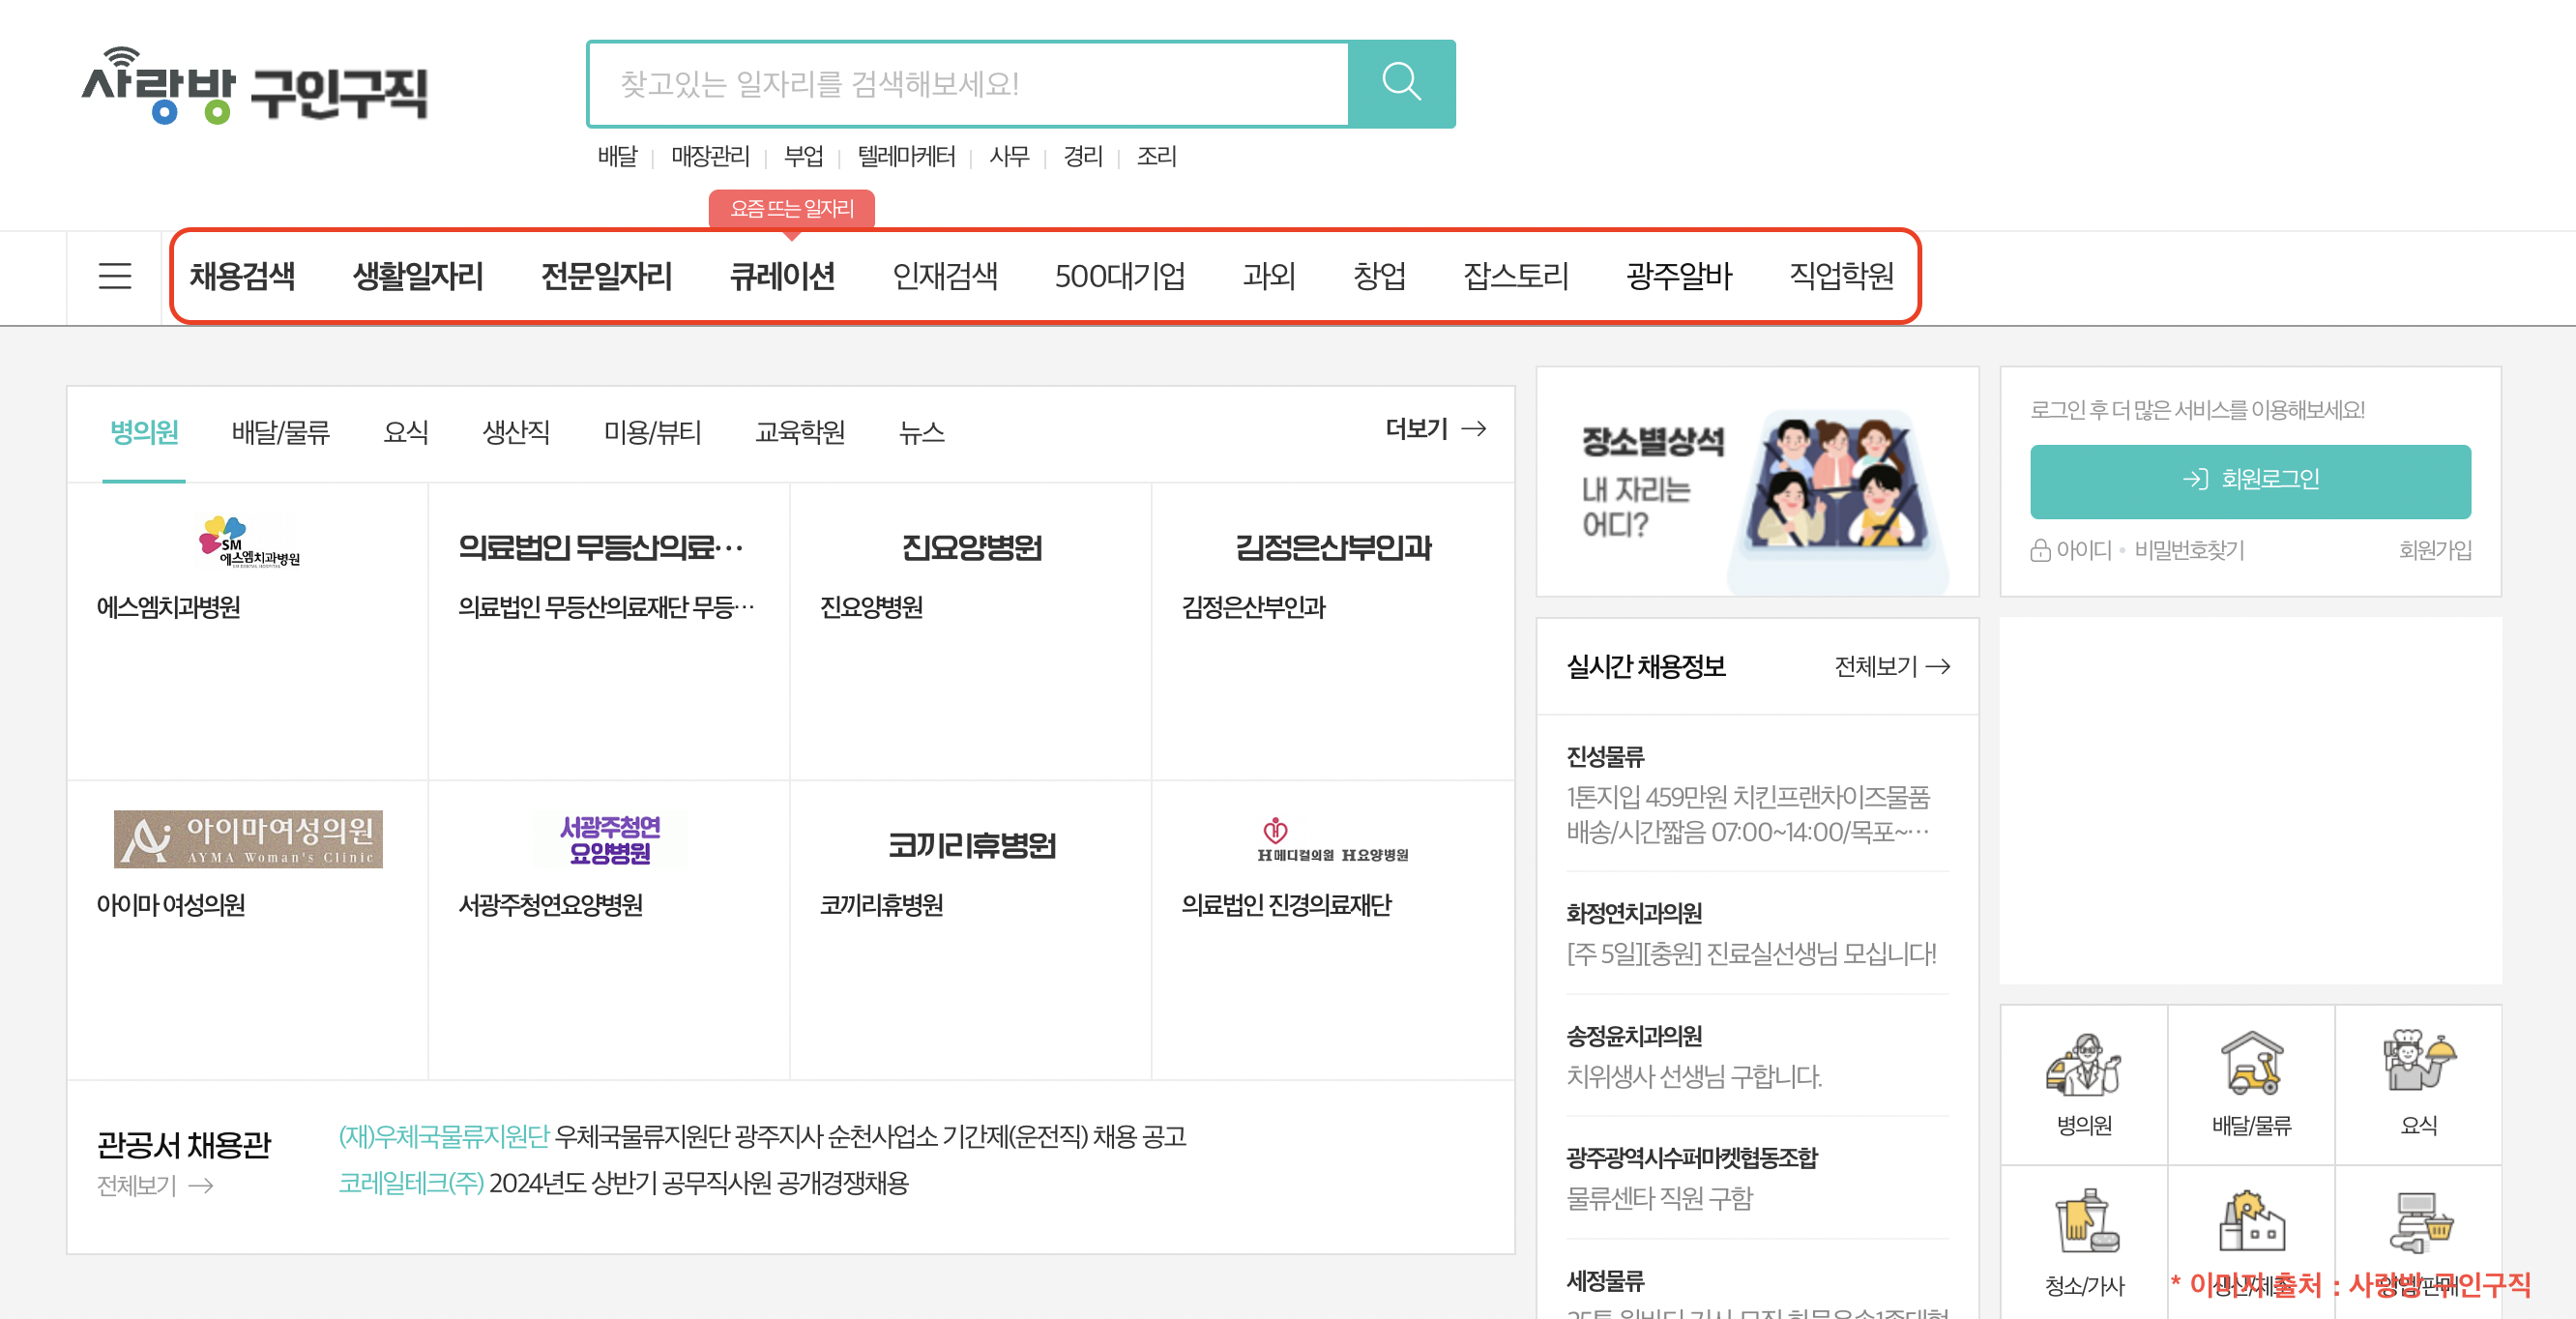
Task: Open the 전문일자리 menu item
Action: click(x=606, y=276)
